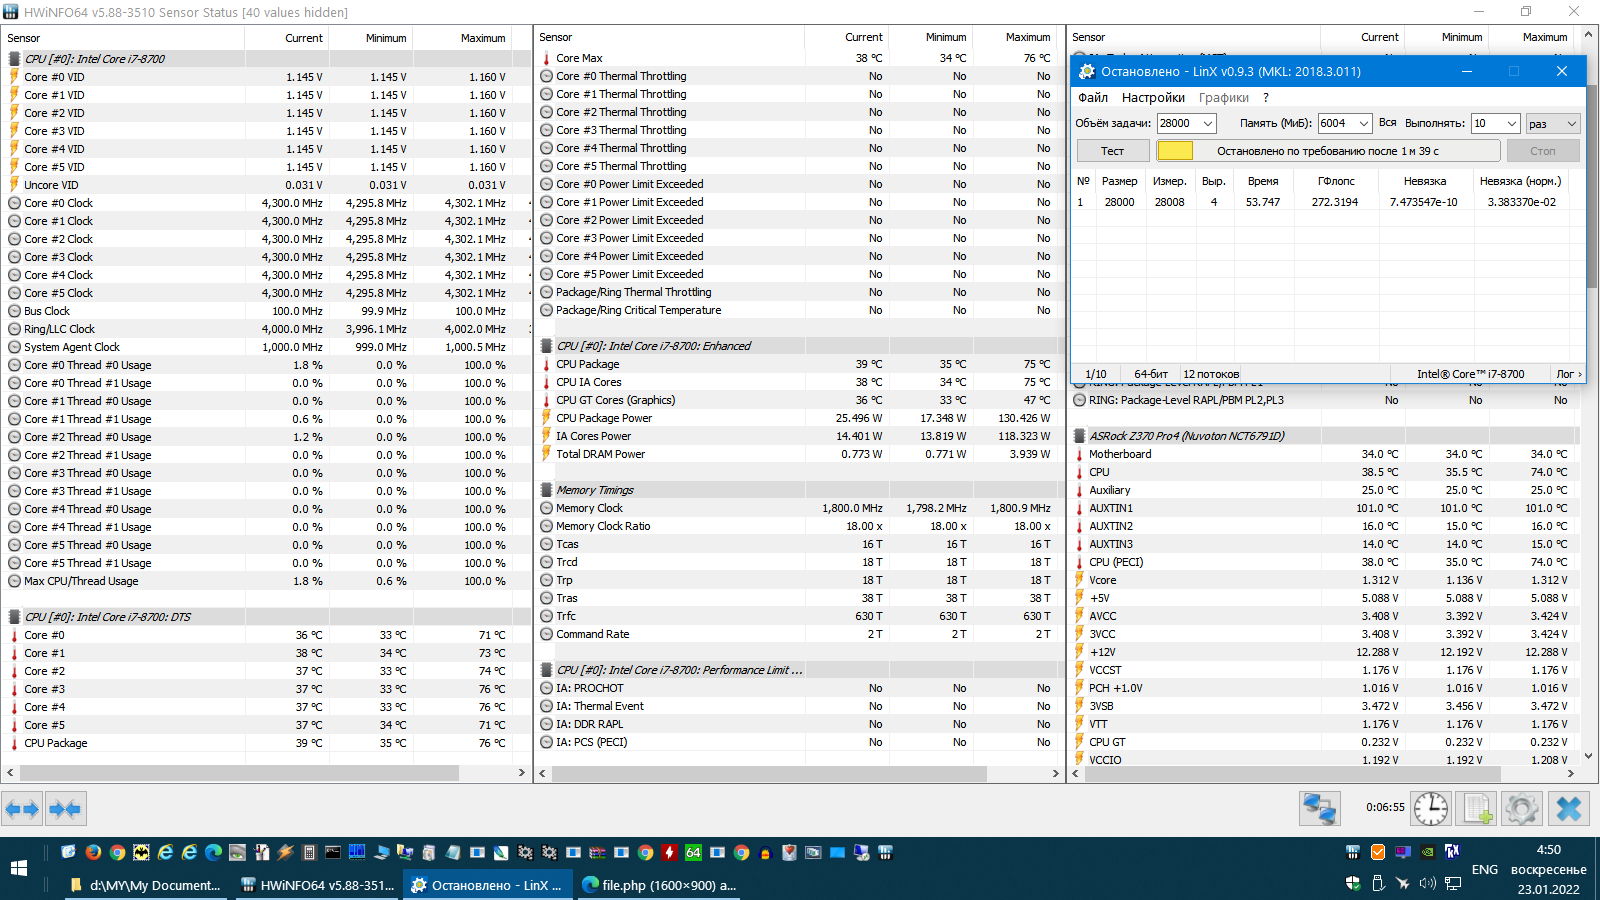Image resolution: width=1600 pixels, height=900 pixels.
Task: Open volume control in system tray
Action: click(1427, 883)
